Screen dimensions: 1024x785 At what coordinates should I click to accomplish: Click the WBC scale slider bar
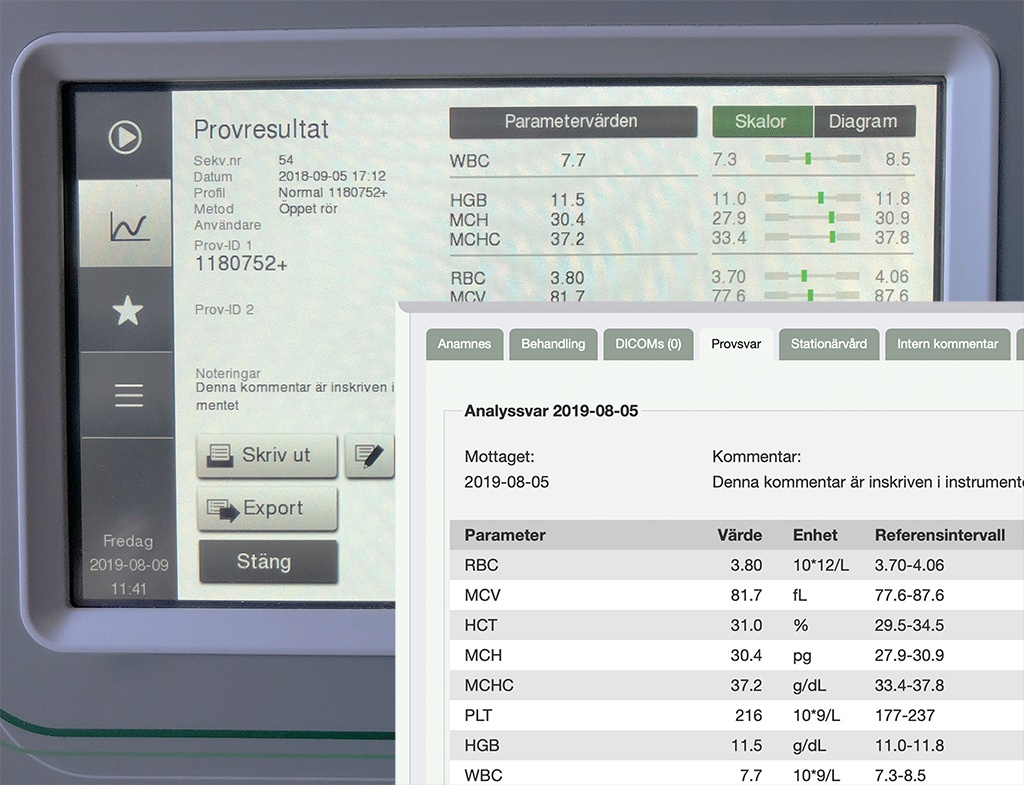pyautogui.click(x=812, y=159)
